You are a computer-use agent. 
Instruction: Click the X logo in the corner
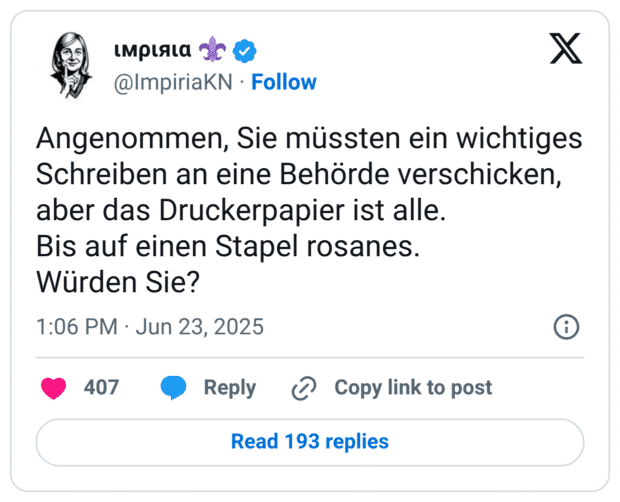coord(566,49)
